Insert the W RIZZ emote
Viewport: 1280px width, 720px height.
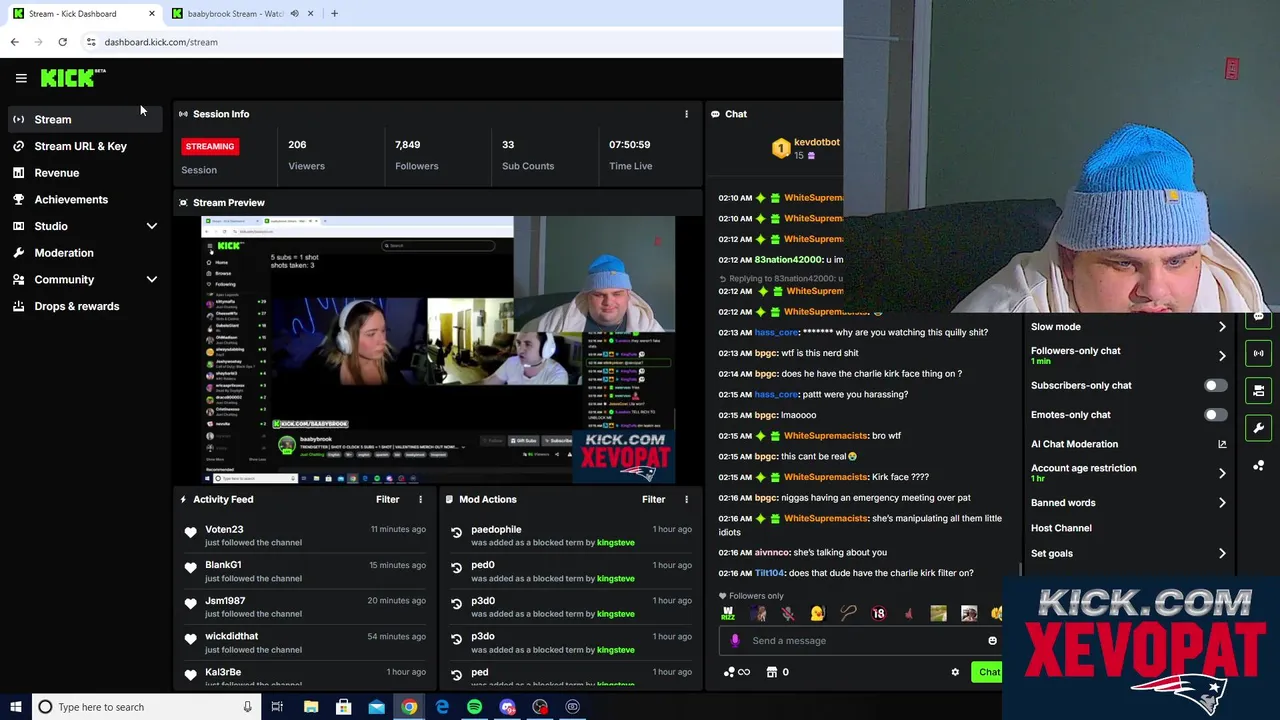point(728,613)
